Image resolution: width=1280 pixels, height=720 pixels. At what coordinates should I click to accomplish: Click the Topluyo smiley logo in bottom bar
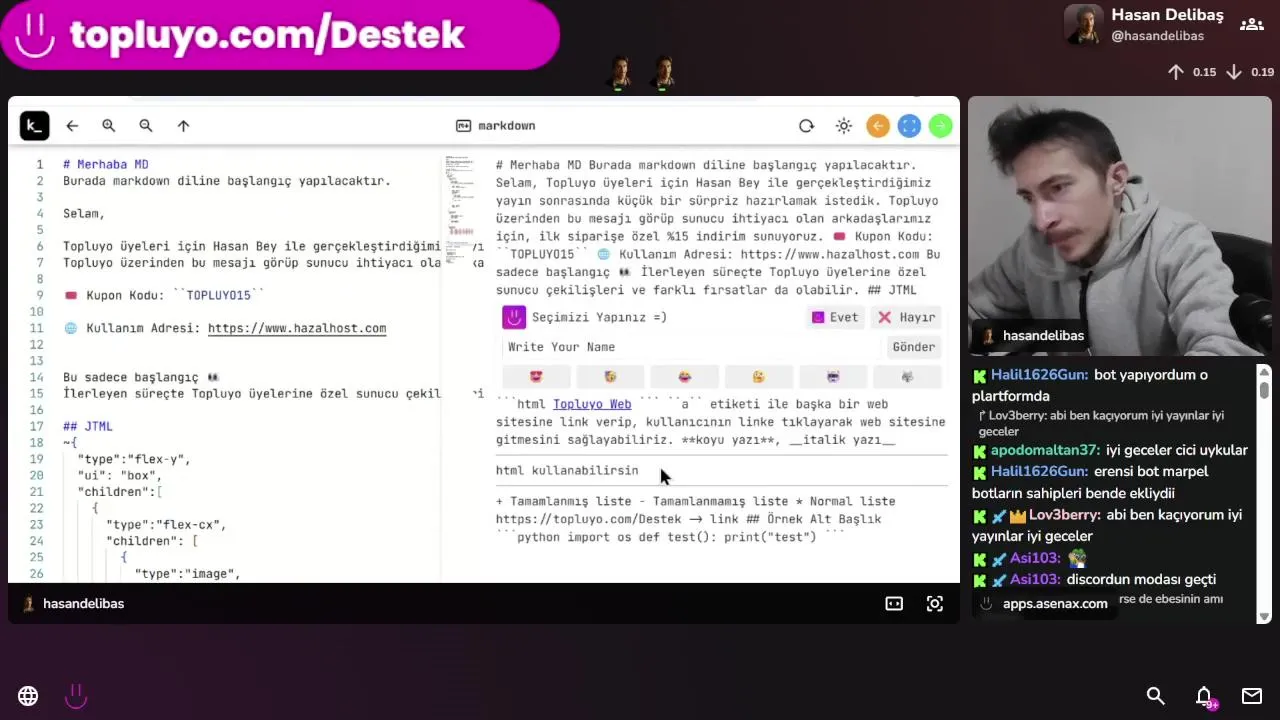tap(76, 696)
